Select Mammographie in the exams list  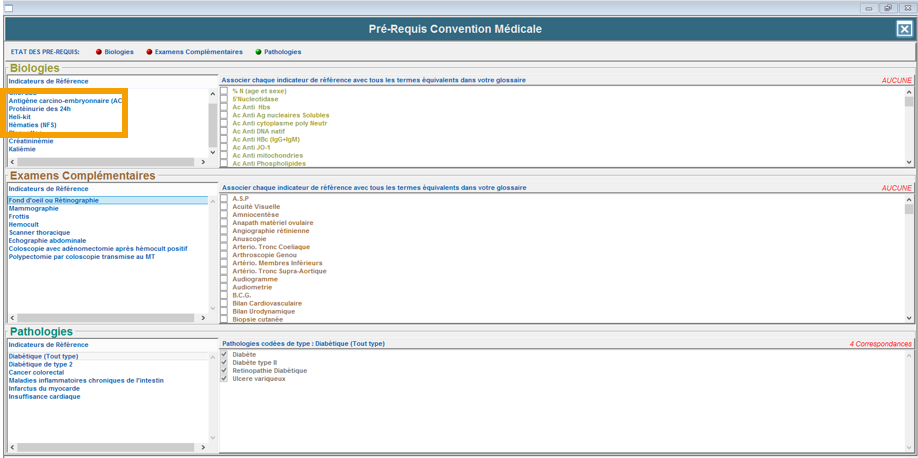click(34, 209)
